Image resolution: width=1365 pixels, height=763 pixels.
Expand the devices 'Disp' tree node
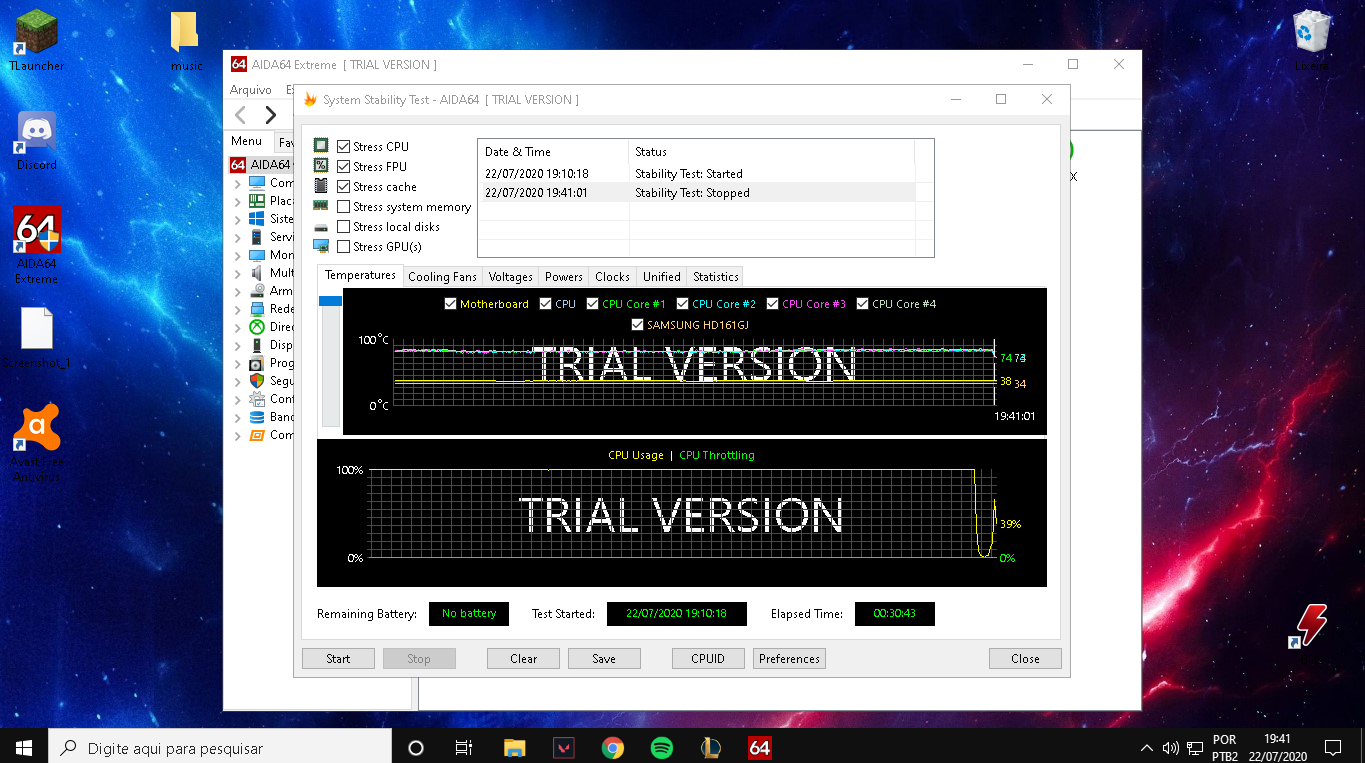(x=237, y=346)
